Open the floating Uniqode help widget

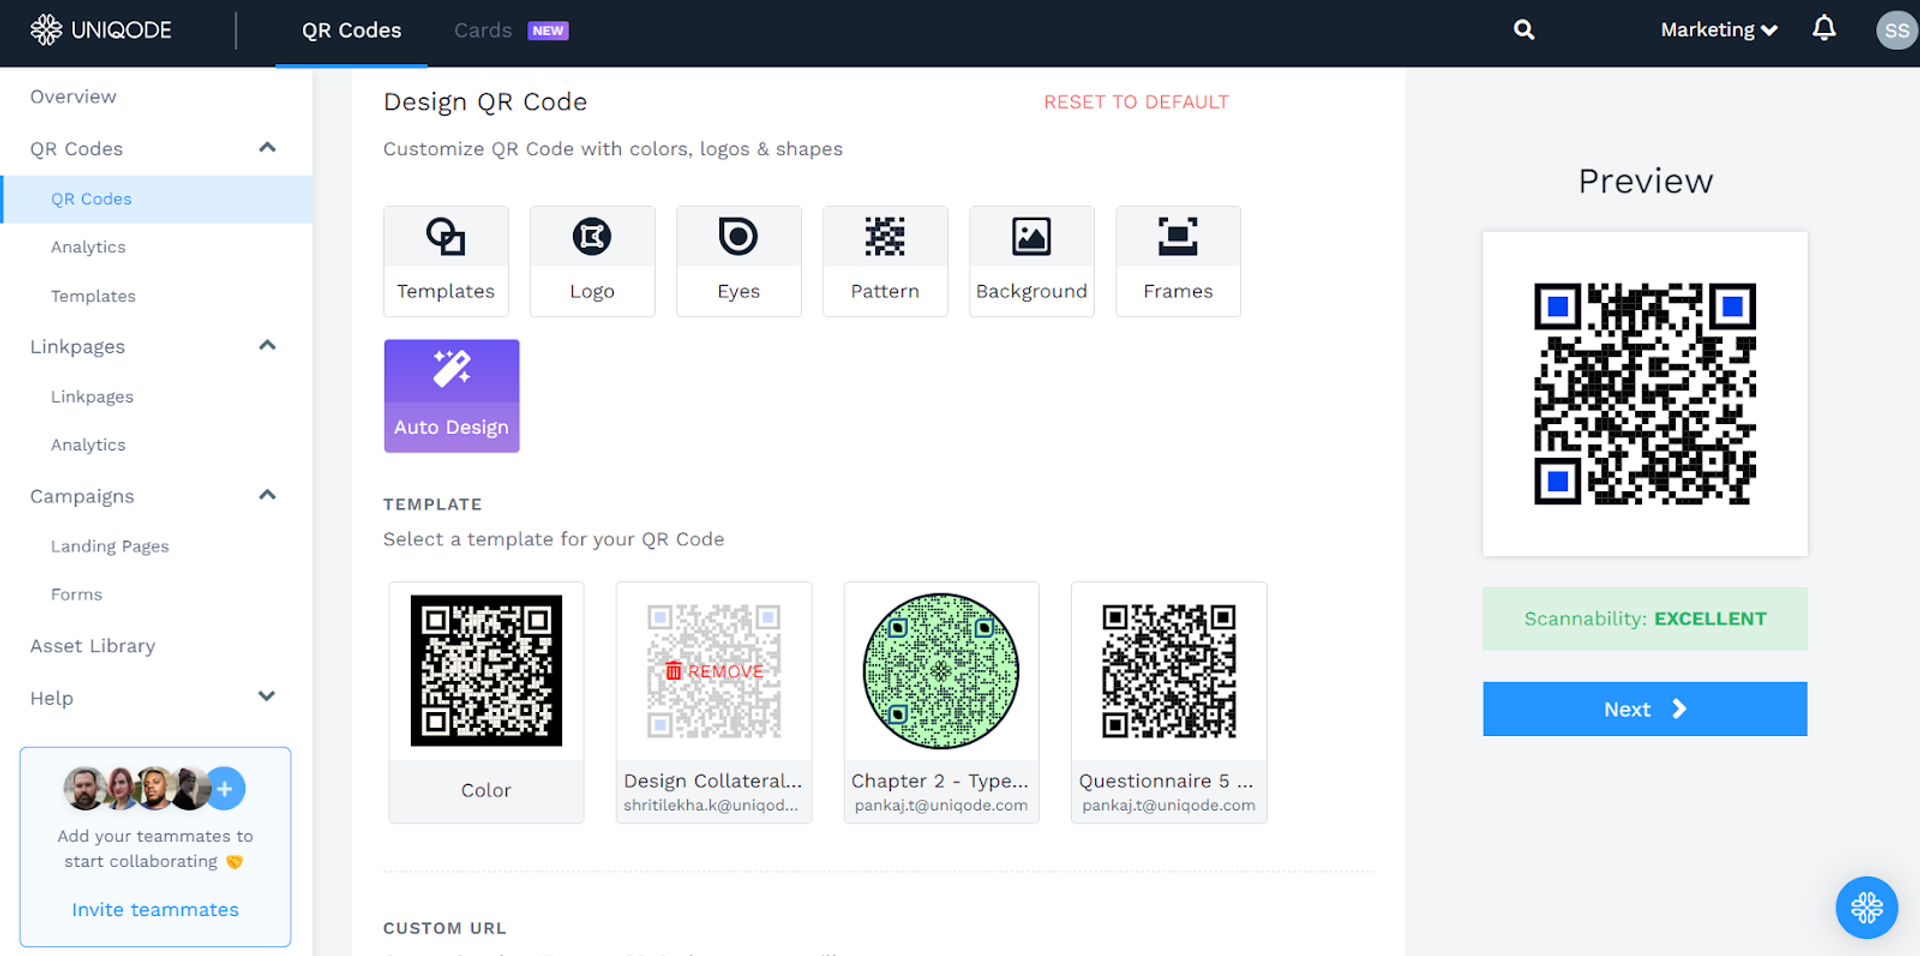tap(1867, 907)
